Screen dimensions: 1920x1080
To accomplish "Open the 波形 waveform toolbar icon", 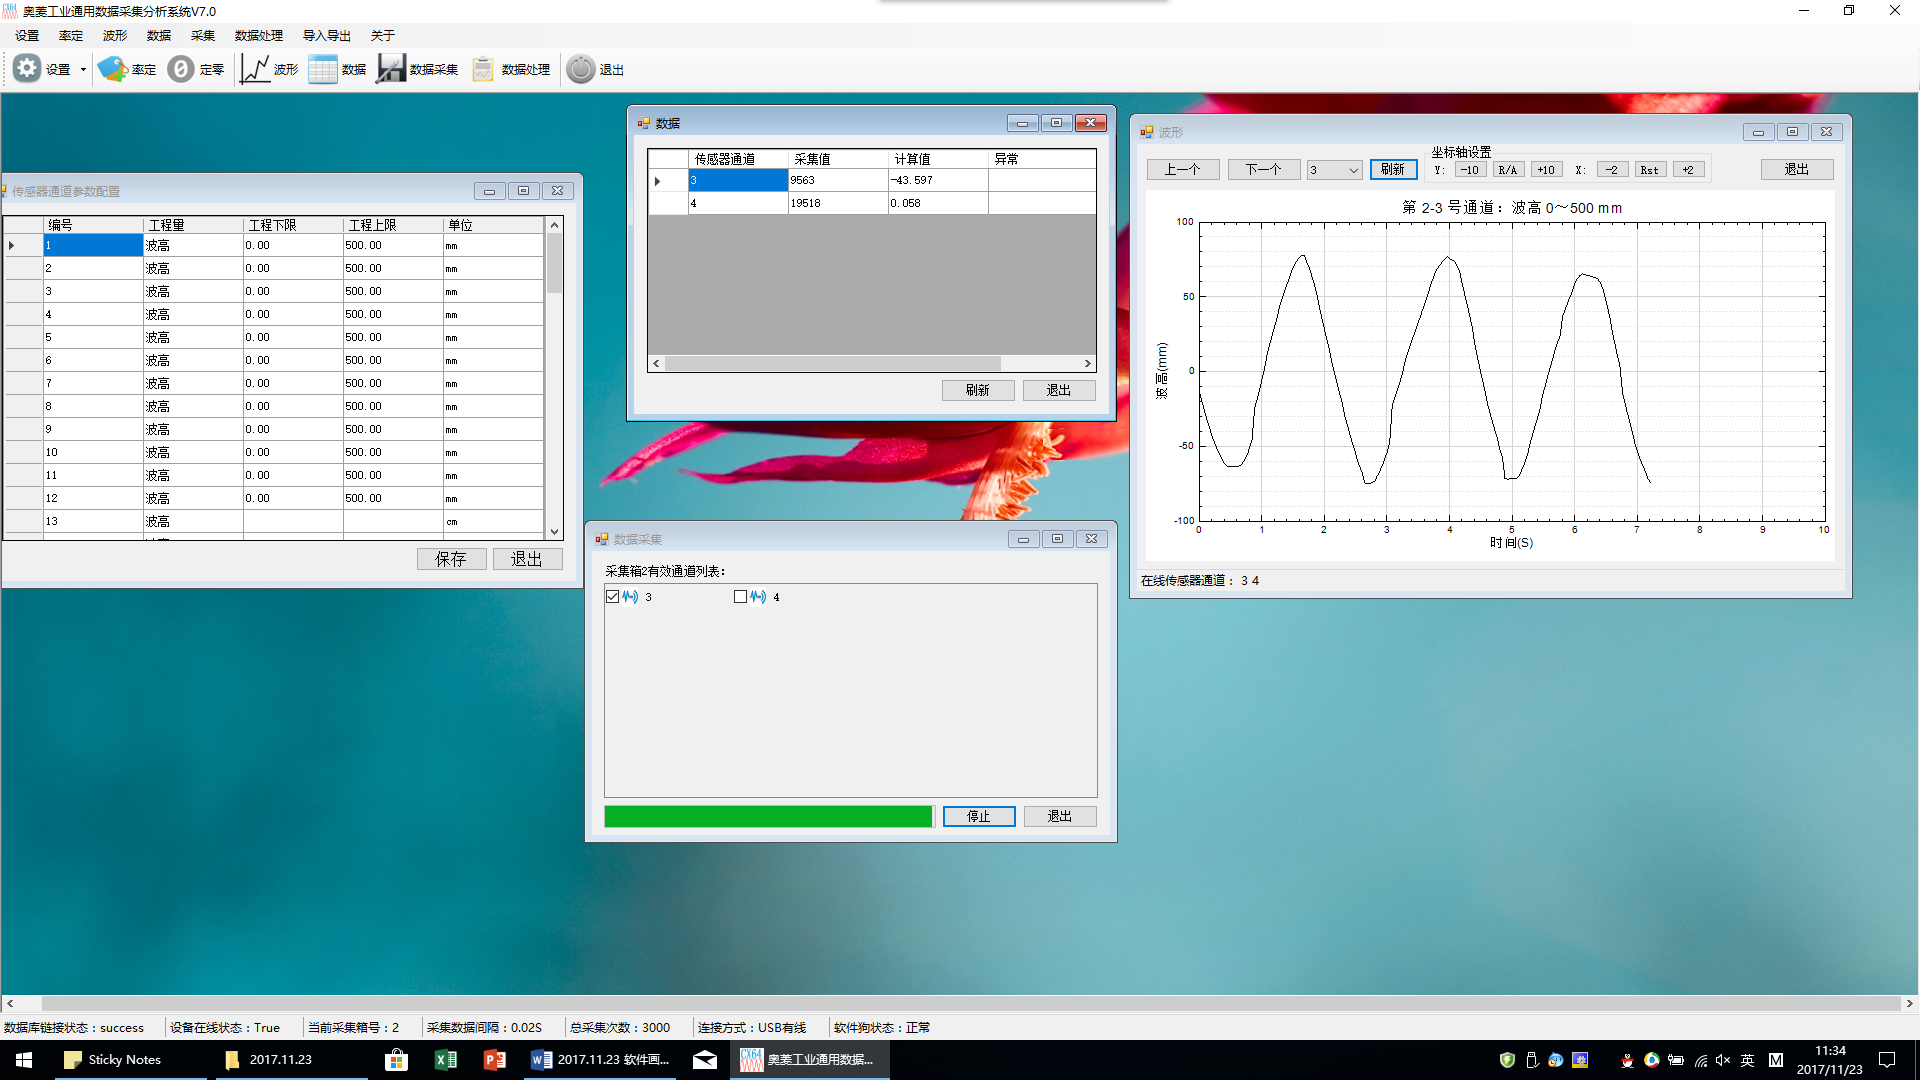I will [255, 69].
